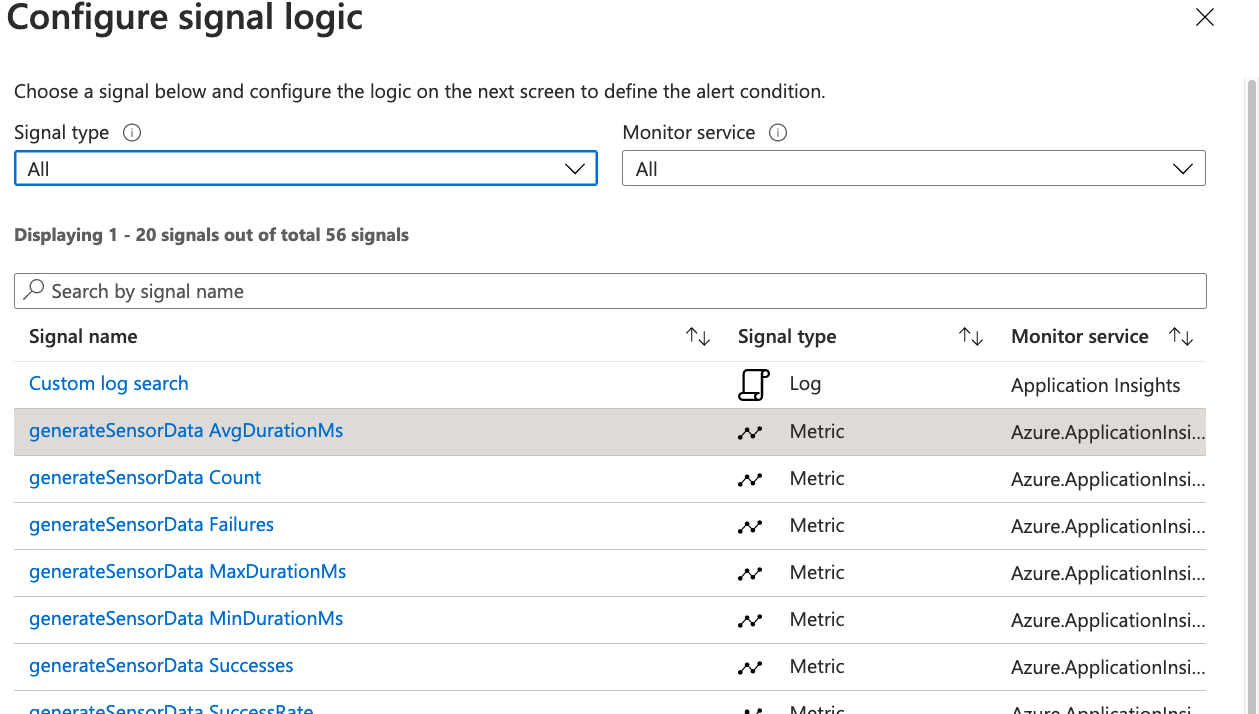
Task: Open the Signal type dropdown
Action: [x=305, y=169]
